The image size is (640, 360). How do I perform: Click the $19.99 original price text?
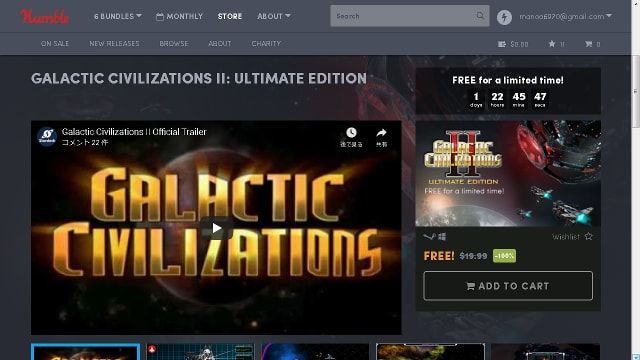(473, 256)
